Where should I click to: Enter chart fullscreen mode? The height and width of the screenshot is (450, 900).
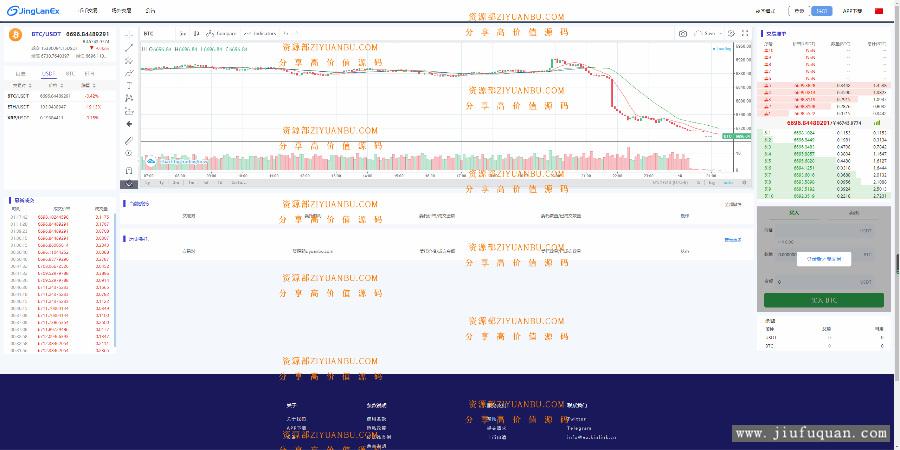tap(745, 33)
